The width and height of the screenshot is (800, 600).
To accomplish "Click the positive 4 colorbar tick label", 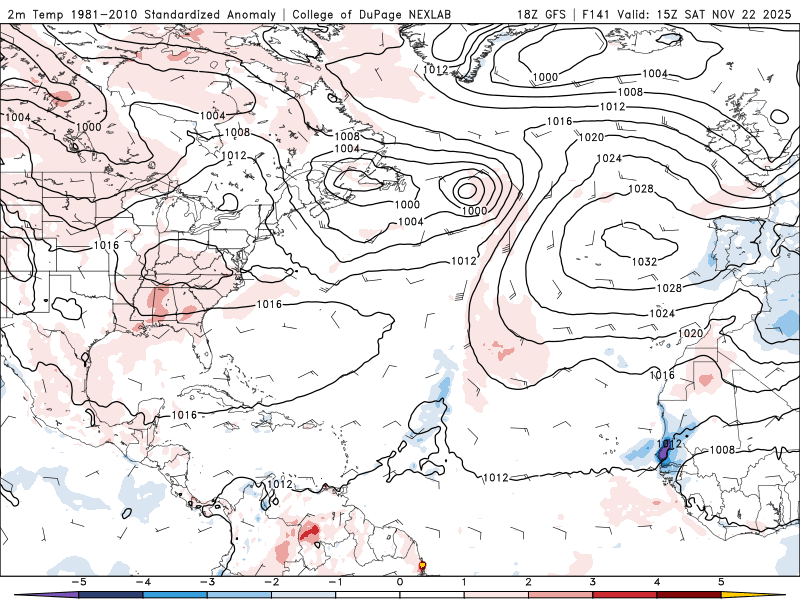I will [657, 582].
